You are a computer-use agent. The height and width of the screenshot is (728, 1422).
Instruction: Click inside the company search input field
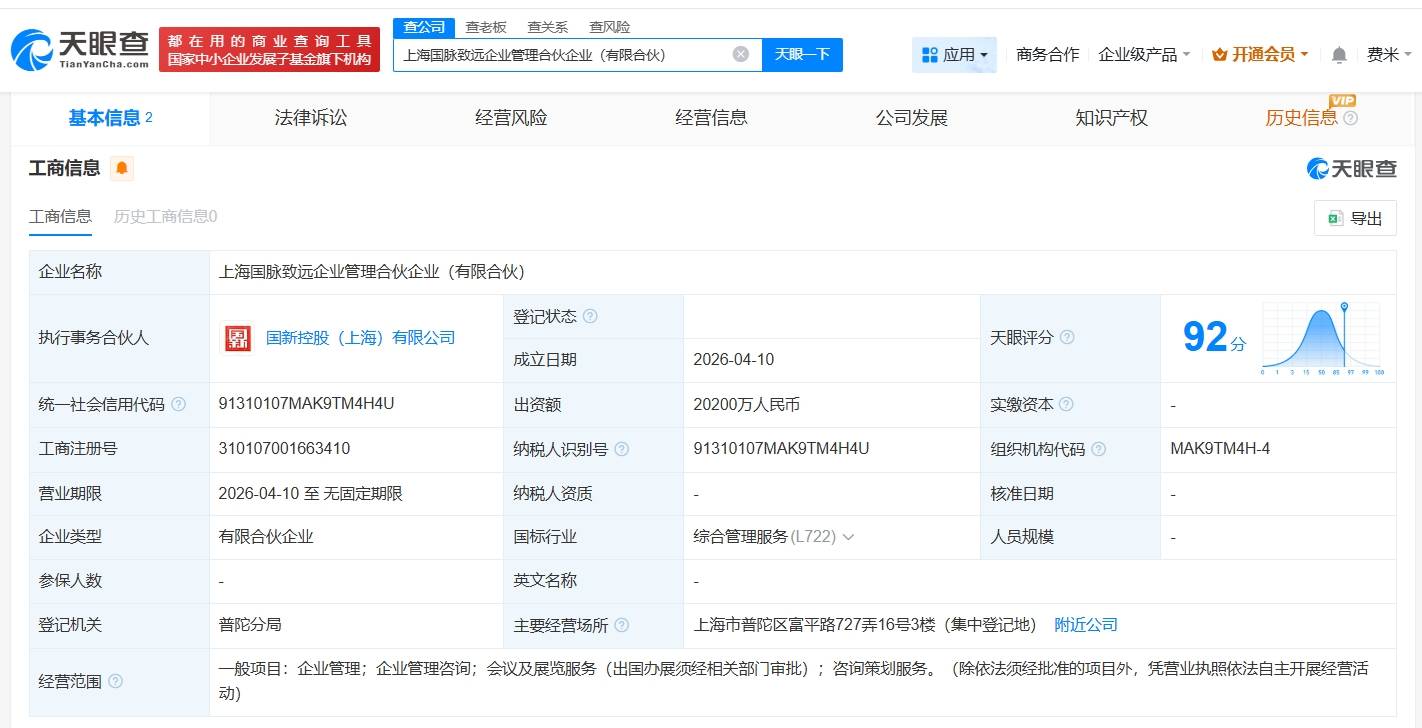pos(570,55)
